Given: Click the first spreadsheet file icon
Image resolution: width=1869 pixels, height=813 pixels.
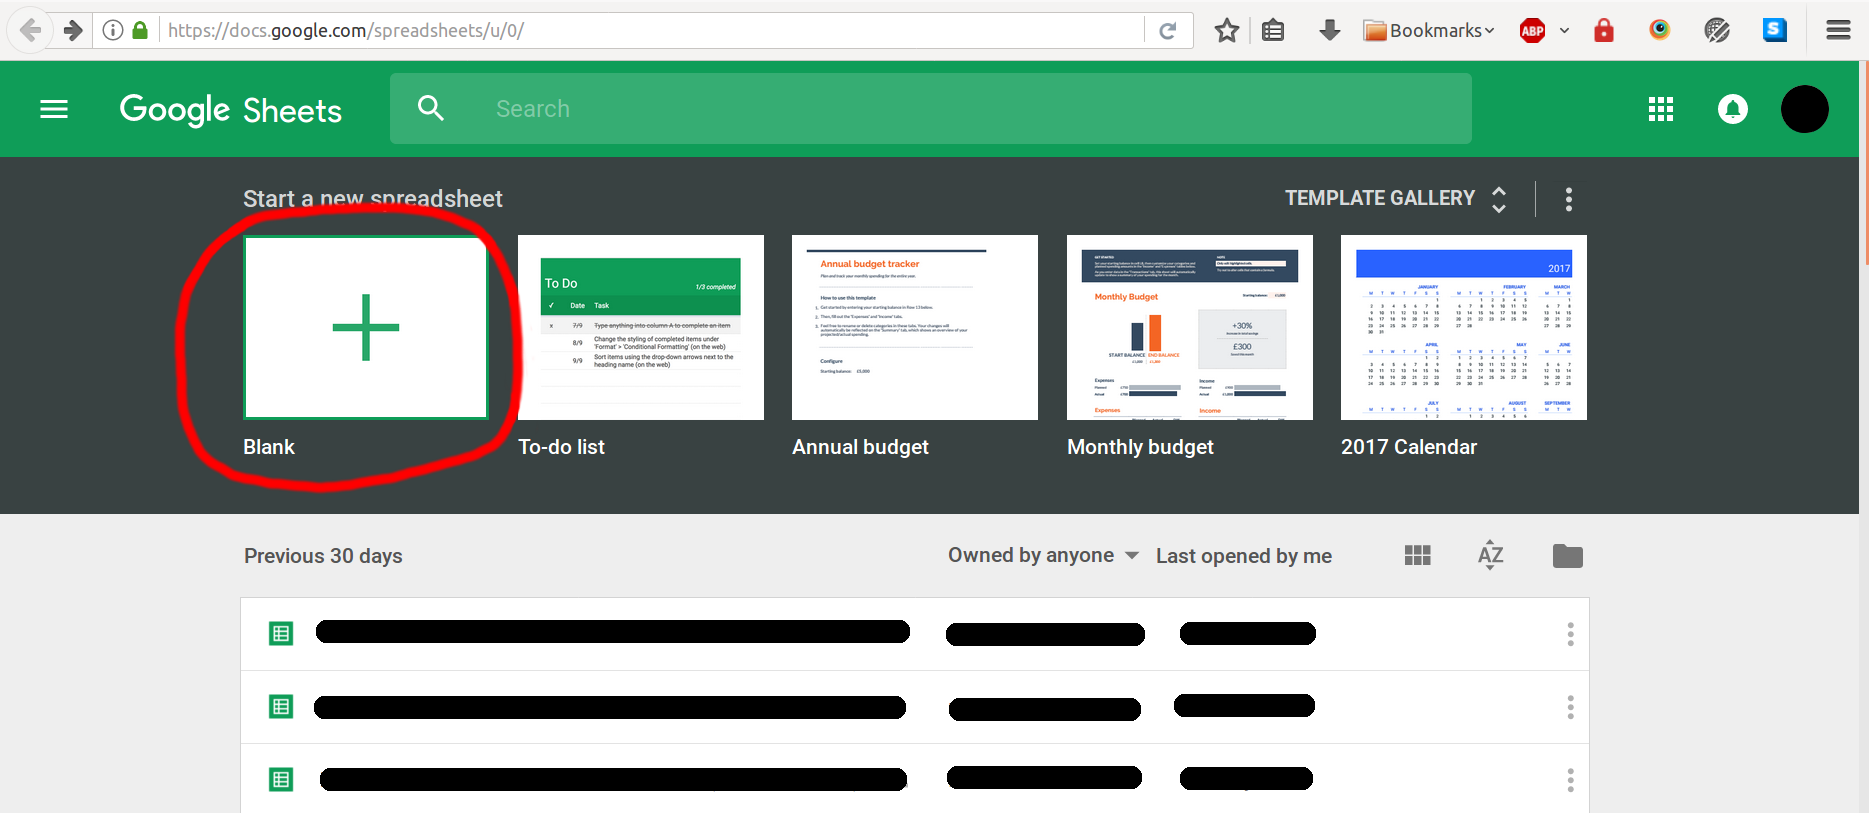Looking at the screenshot, I should (x=281, y=633).
